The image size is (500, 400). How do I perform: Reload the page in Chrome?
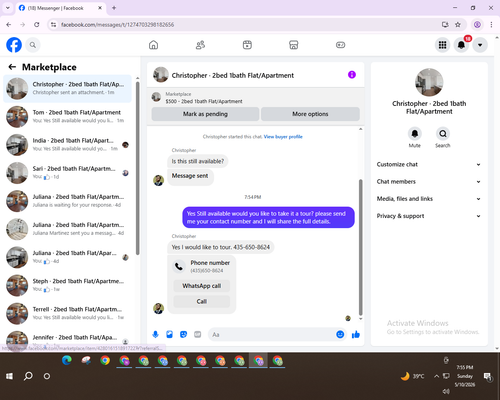[37, 24]
